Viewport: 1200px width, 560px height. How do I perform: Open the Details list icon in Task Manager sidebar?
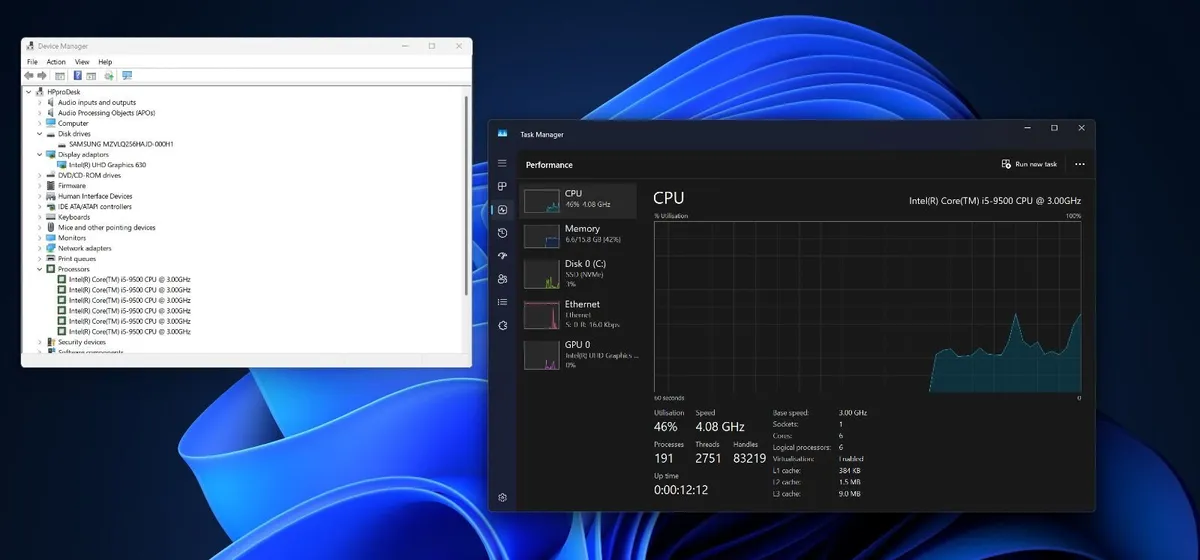502,302
